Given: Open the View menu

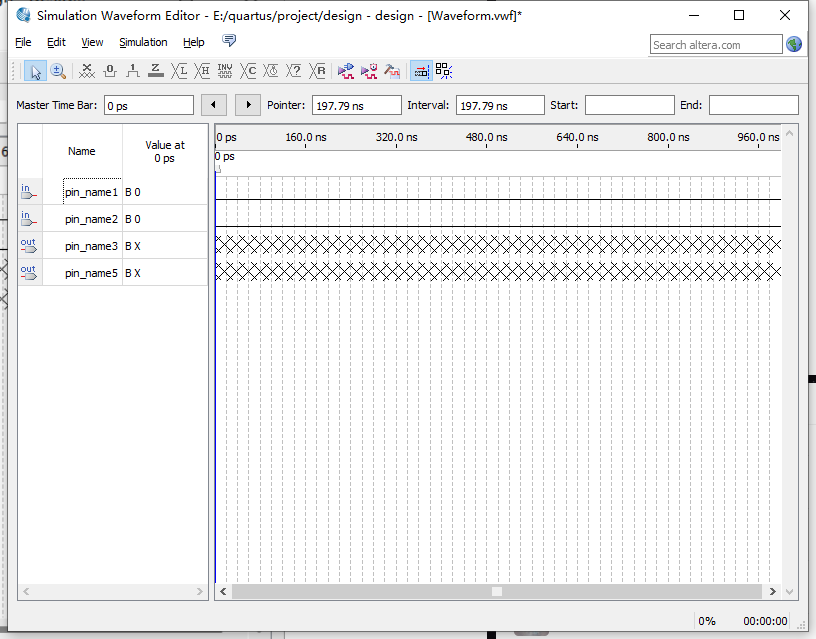Looking at the screenshot, I should pos(92,42).
